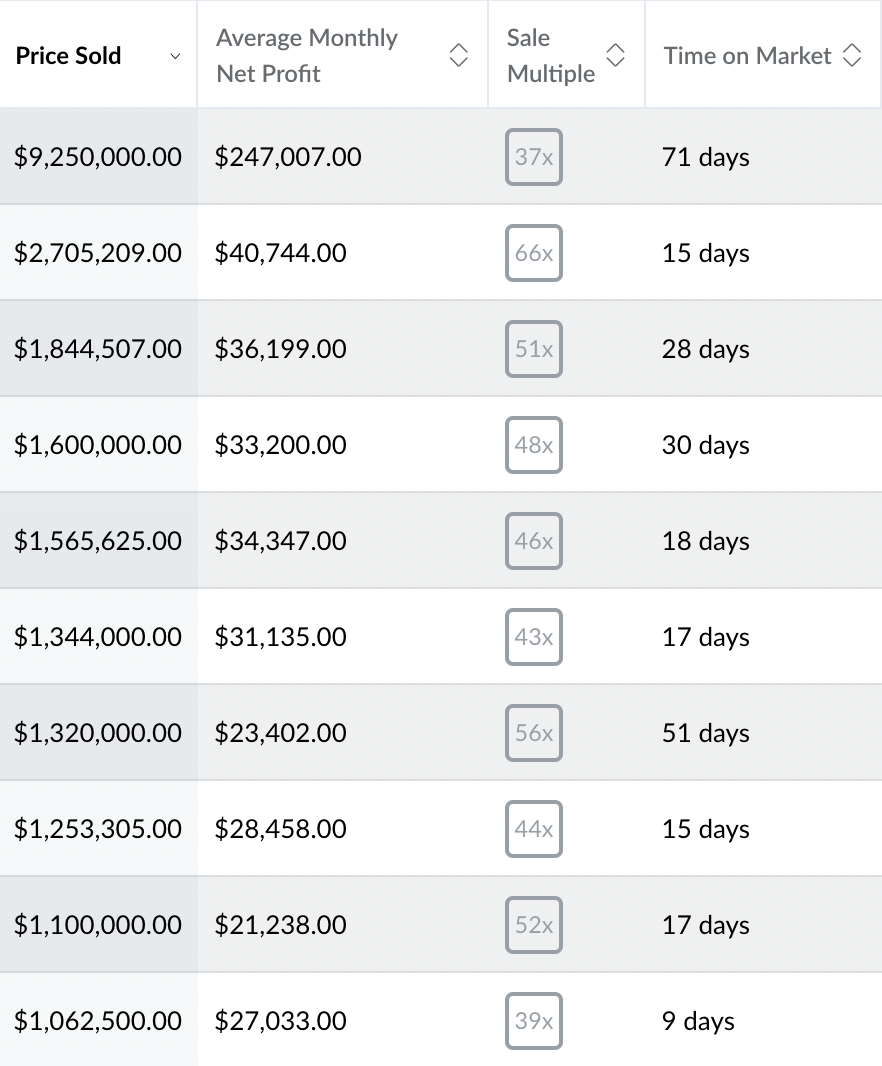Screen dimensions: 882x1066
Task: Sort by the Price Sold header
Action: point(69,56)
